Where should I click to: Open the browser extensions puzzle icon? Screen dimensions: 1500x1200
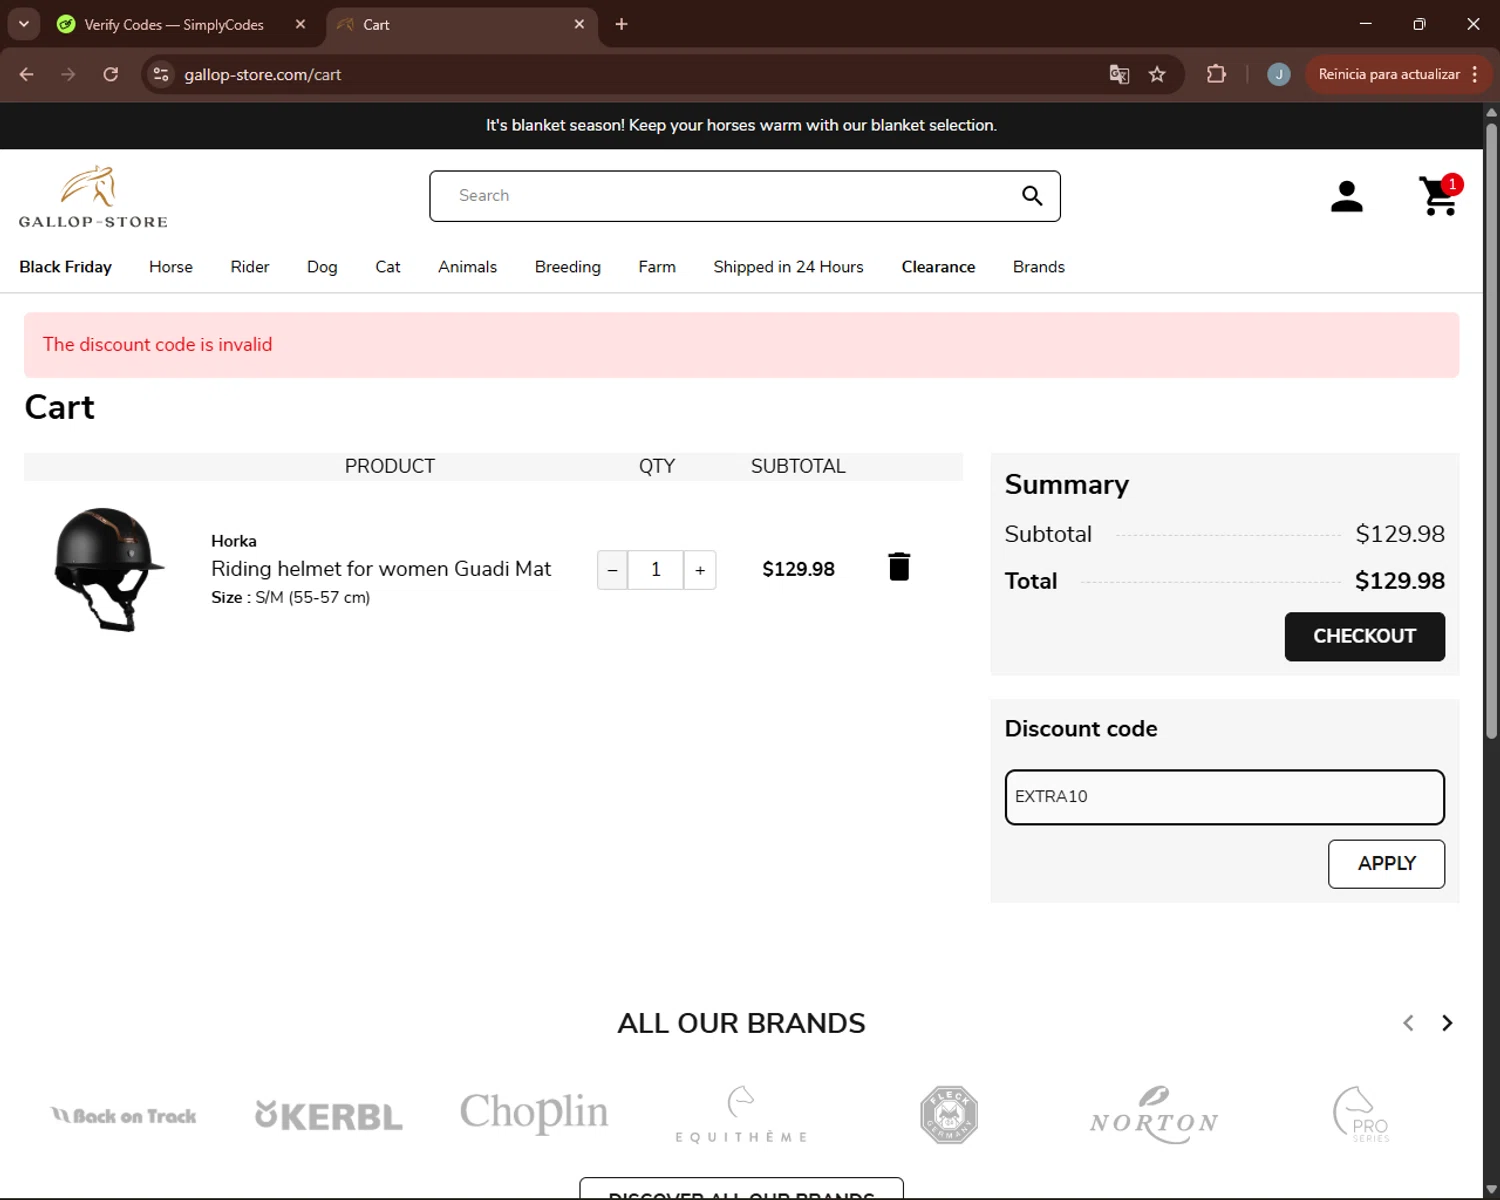[1216, 74]
